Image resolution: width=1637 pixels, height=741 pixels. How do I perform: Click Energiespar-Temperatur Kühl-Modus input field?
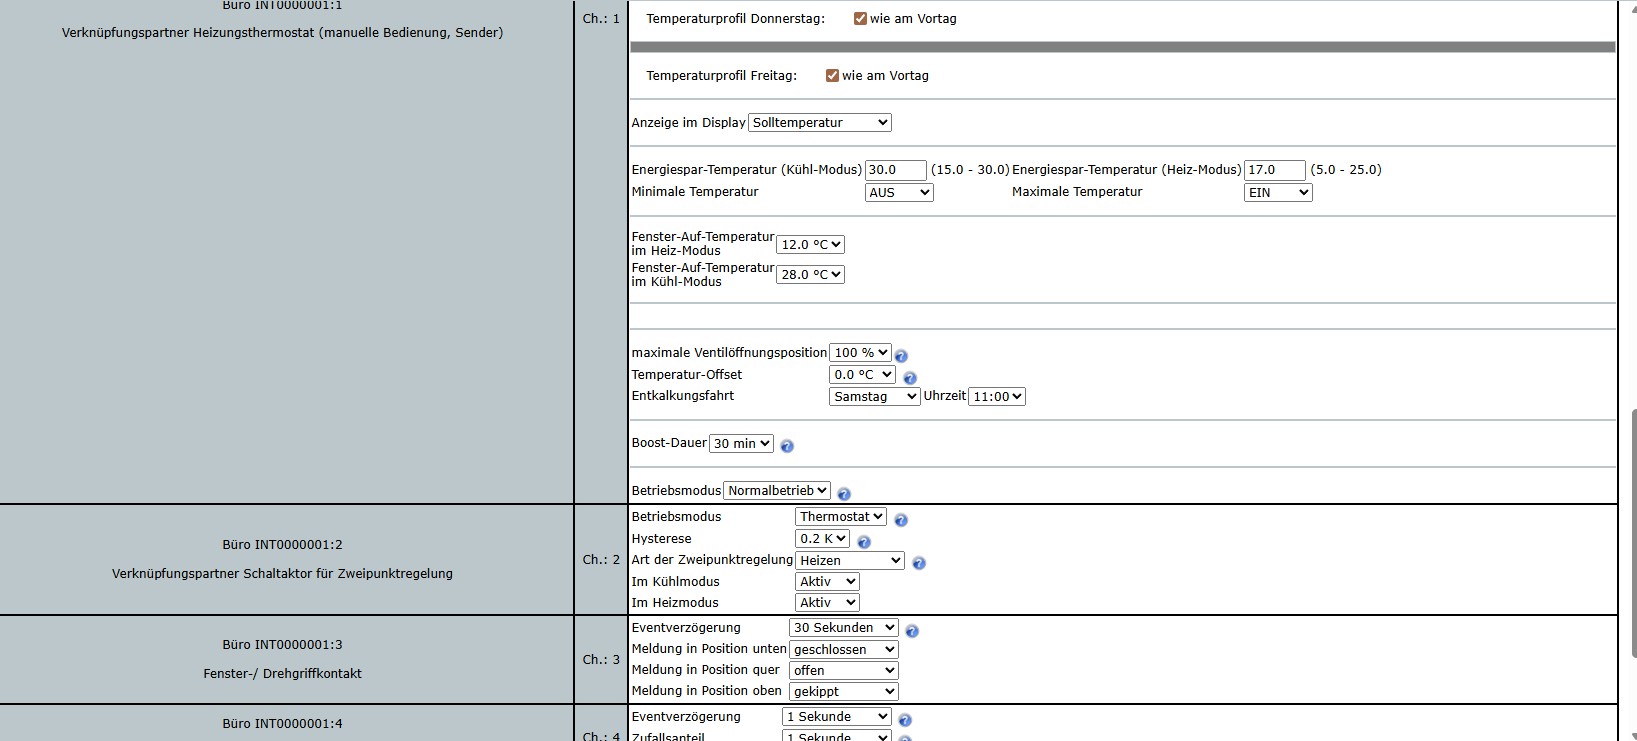tap(895, 170)
